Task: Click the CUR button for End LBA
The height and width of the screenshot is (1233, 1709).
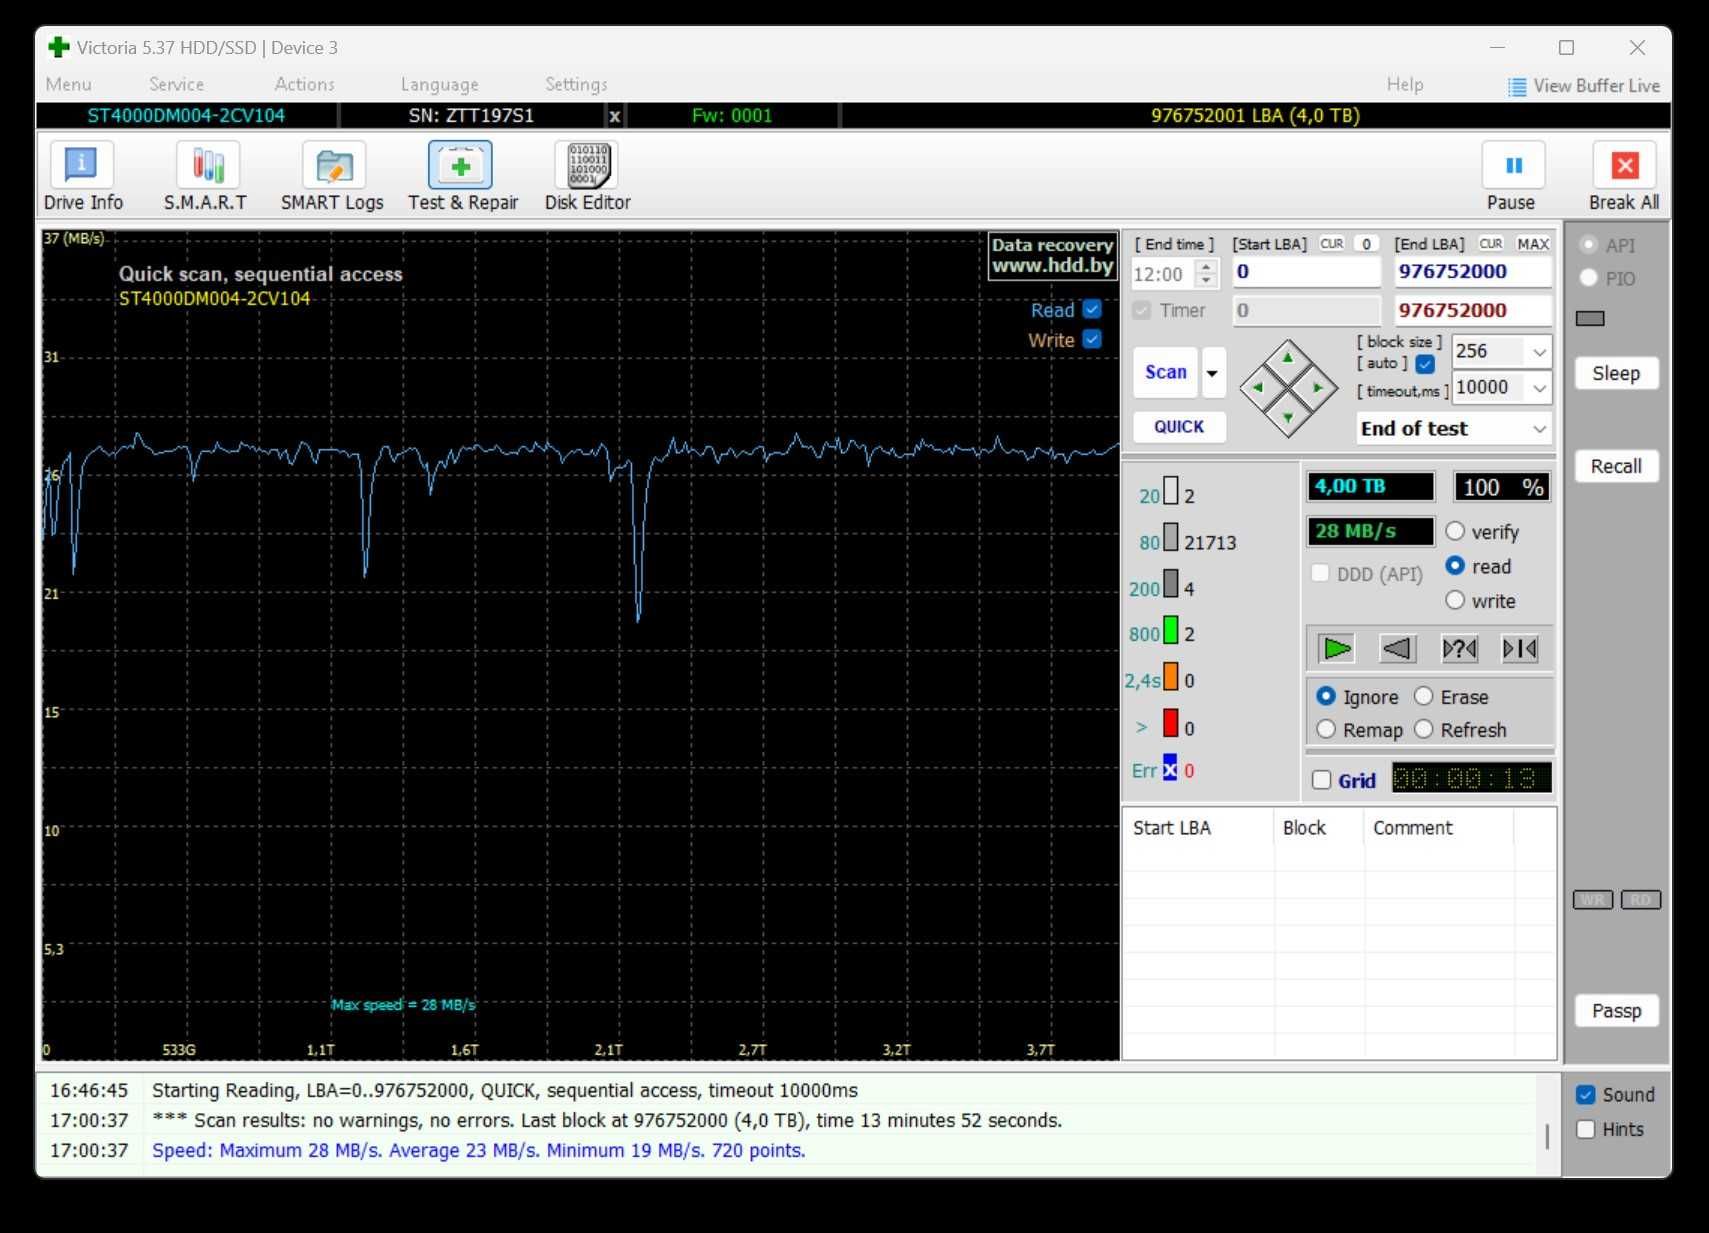Action: [x=1490, y=244]
